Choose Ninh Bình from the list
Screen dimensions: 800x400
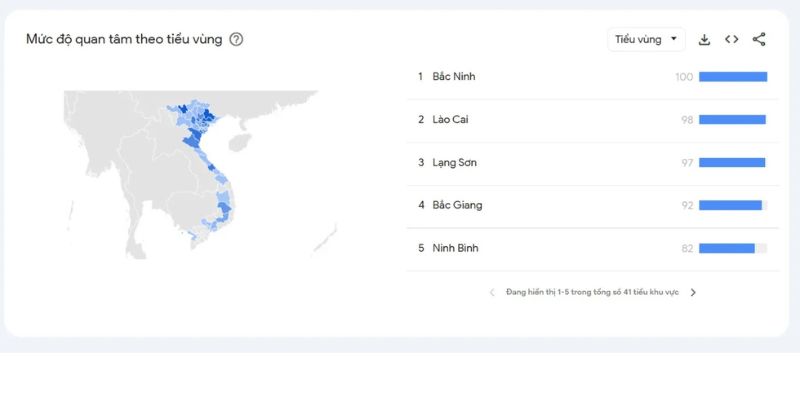click(x=592, y=248)
